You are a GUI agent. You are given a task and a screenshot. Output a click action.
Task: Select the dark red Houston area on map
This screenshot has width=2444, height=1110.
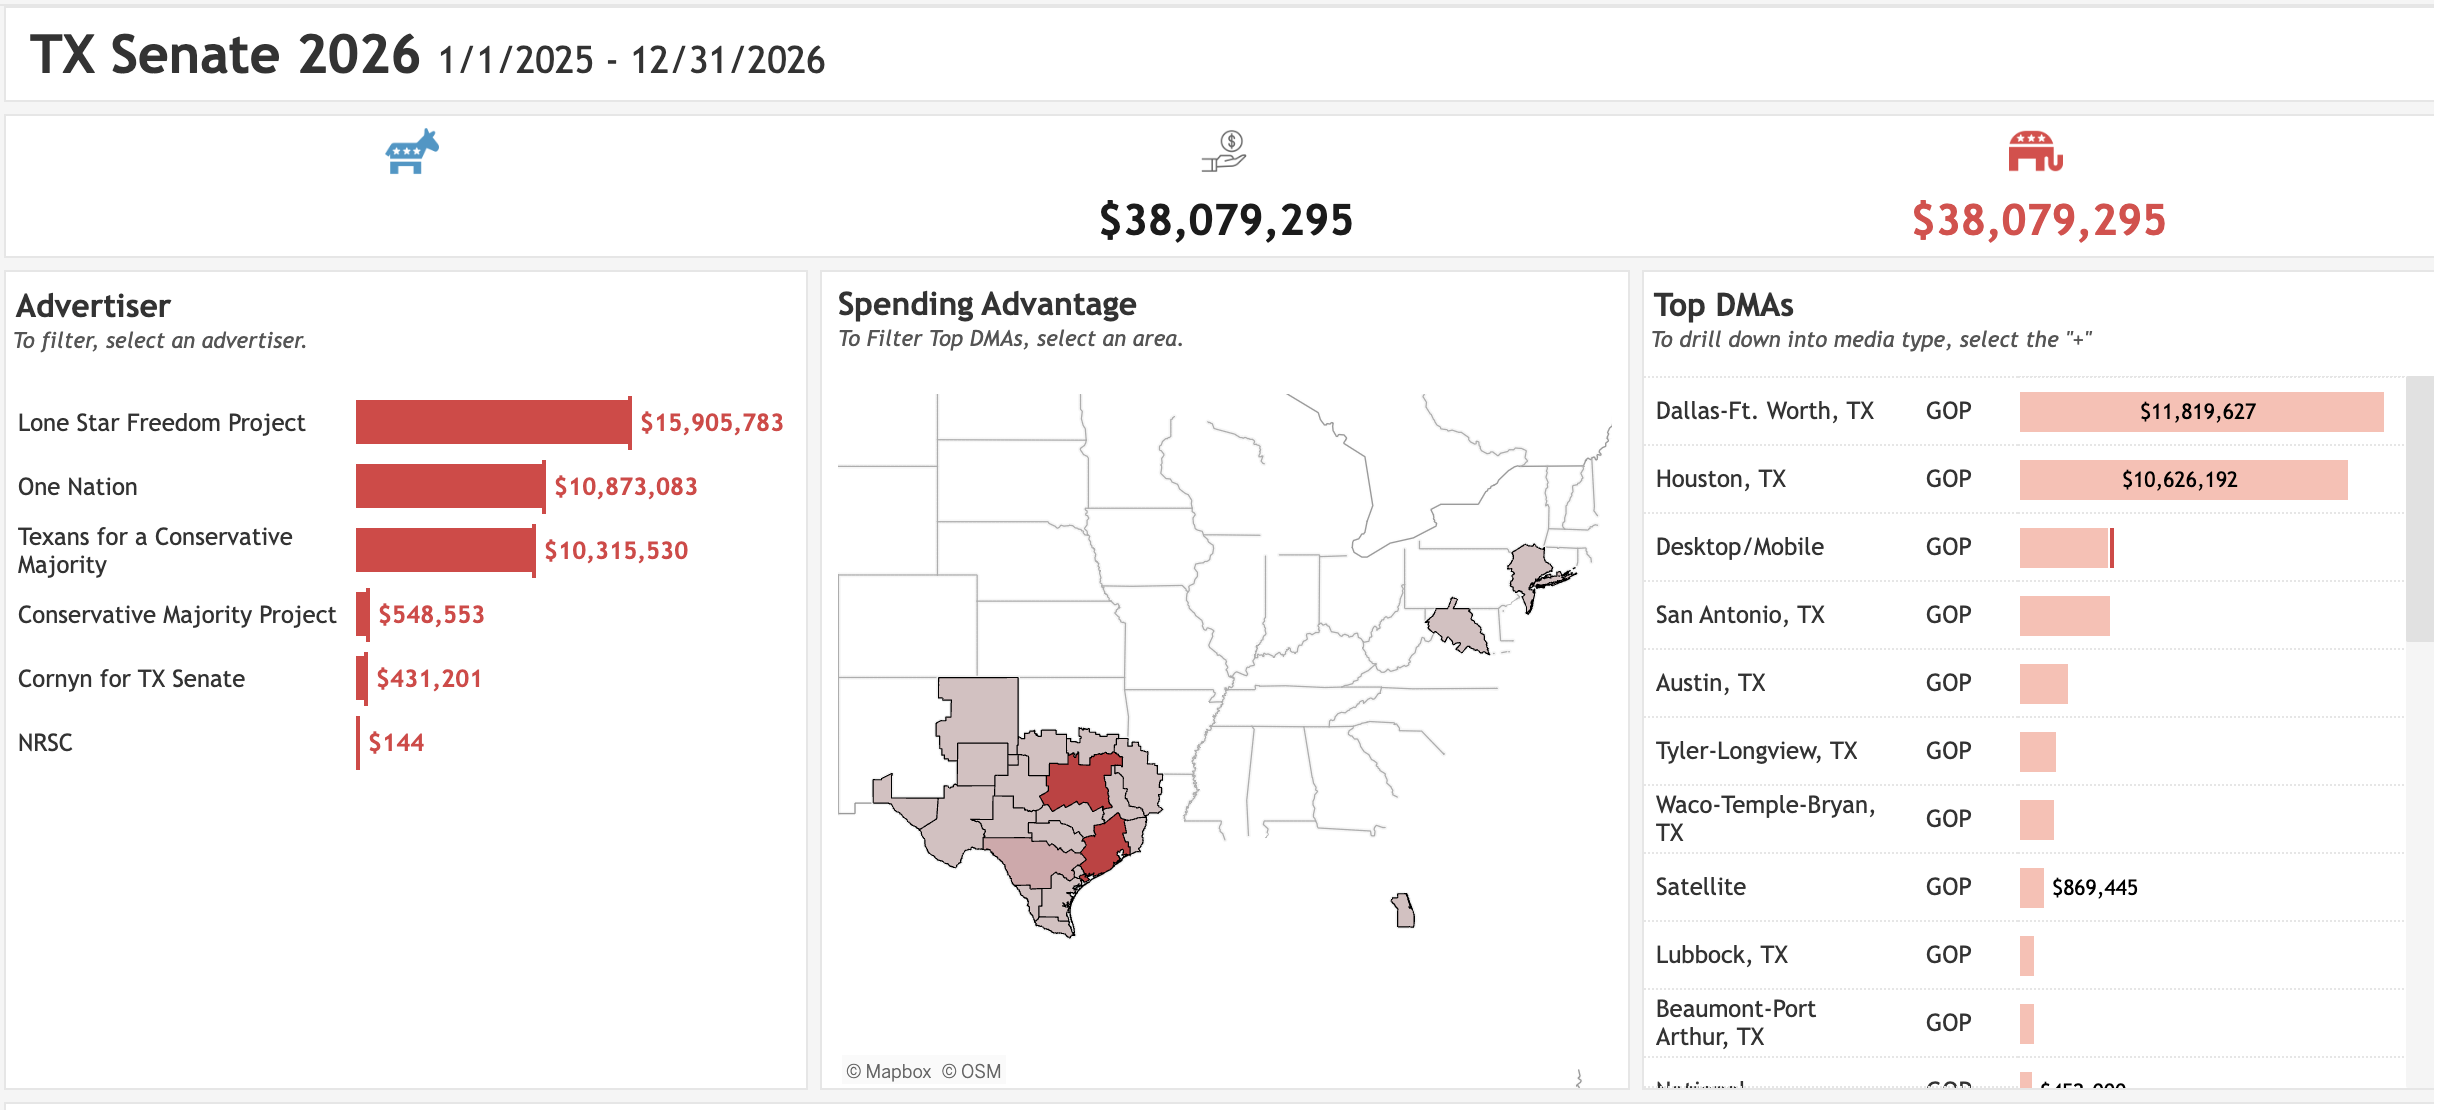point(1106,845)
